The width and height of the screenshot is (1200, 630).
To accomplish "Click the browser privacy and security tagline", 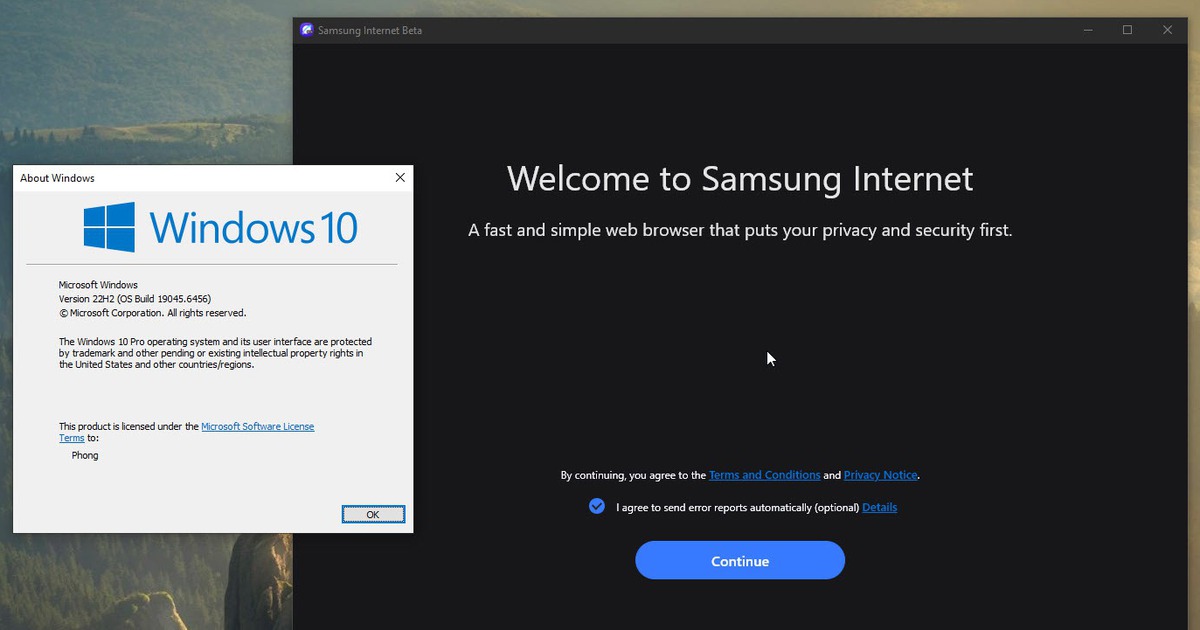I will (740, 230).
